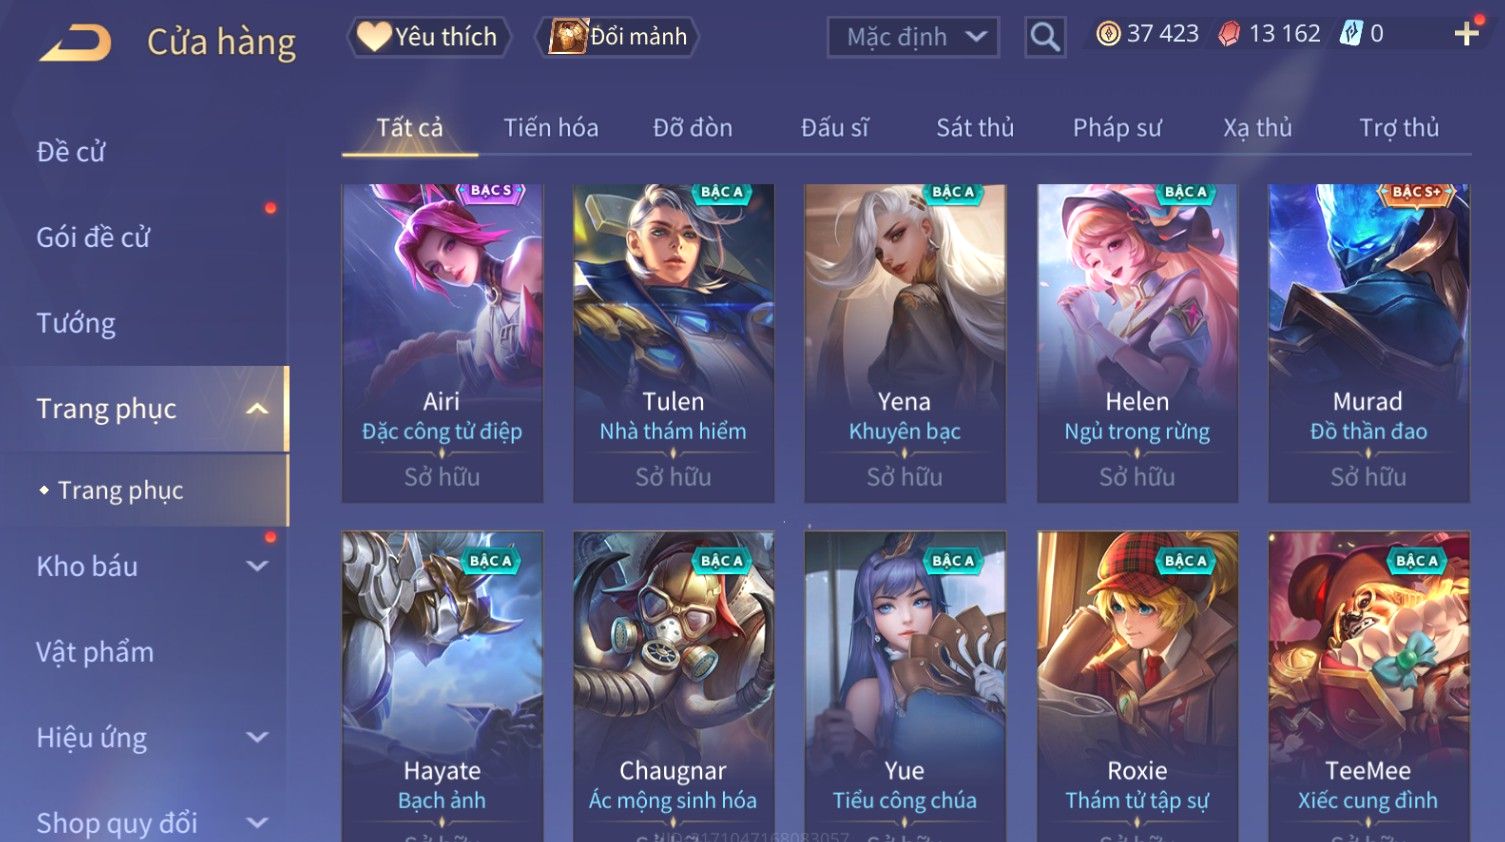This screenshot has height=842, width=1505.
Task: Tap the plus icon to add currency
Action: click(1467, 34)
